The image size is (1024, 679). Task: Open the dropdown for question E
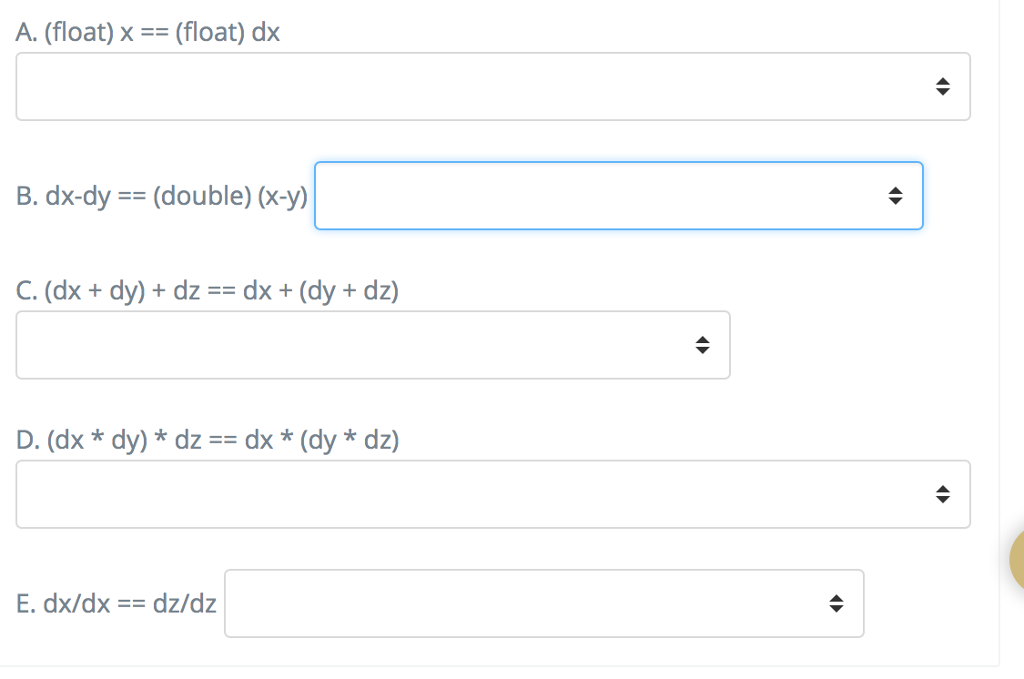coord(544,603)
